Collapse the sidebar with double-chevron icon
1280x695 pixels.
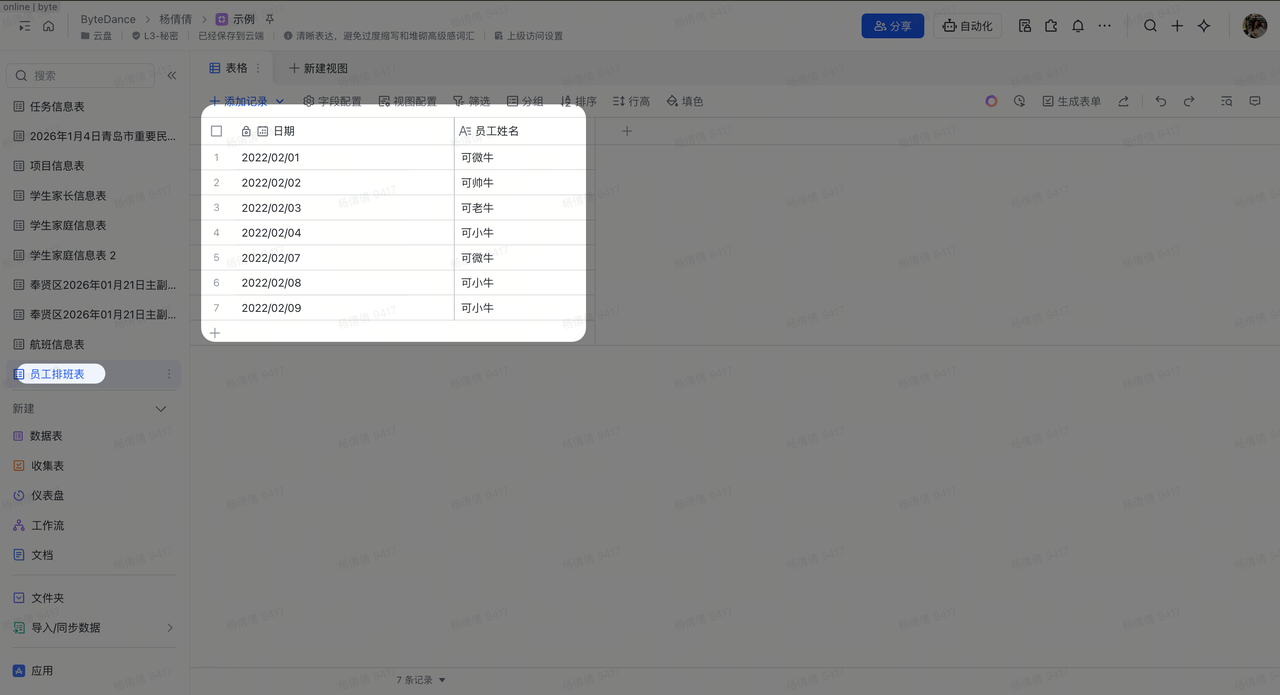pyautogui.click(x=172, y=76)
